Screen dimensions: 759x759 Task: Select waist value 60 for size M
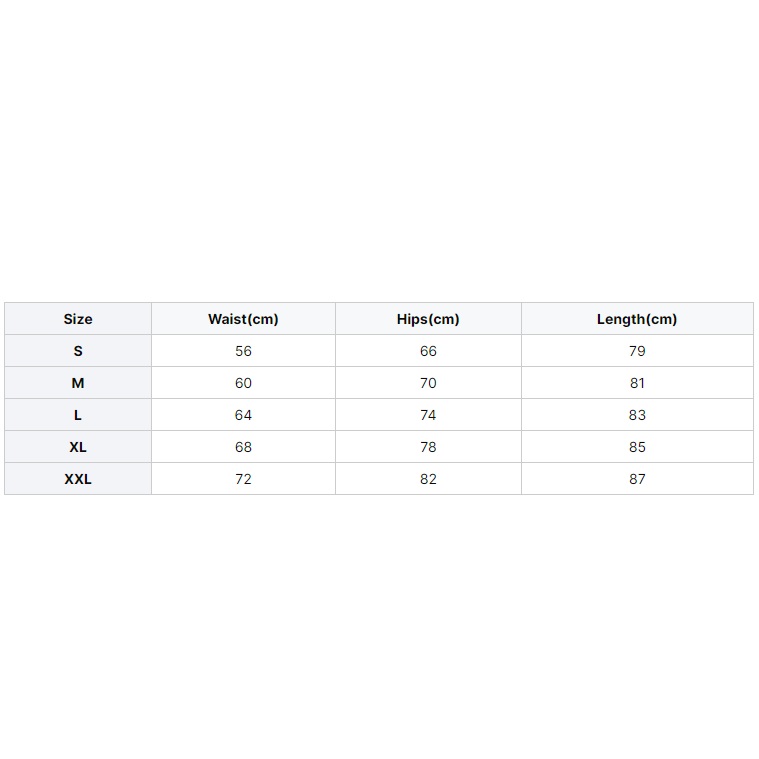(x=243, y=383)
